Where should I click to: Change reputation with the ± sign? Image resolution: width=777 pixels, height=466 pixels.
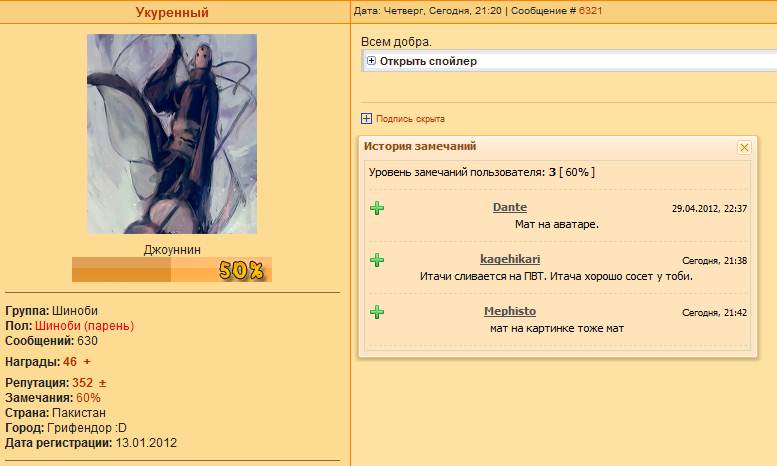[x=103, y=383]
